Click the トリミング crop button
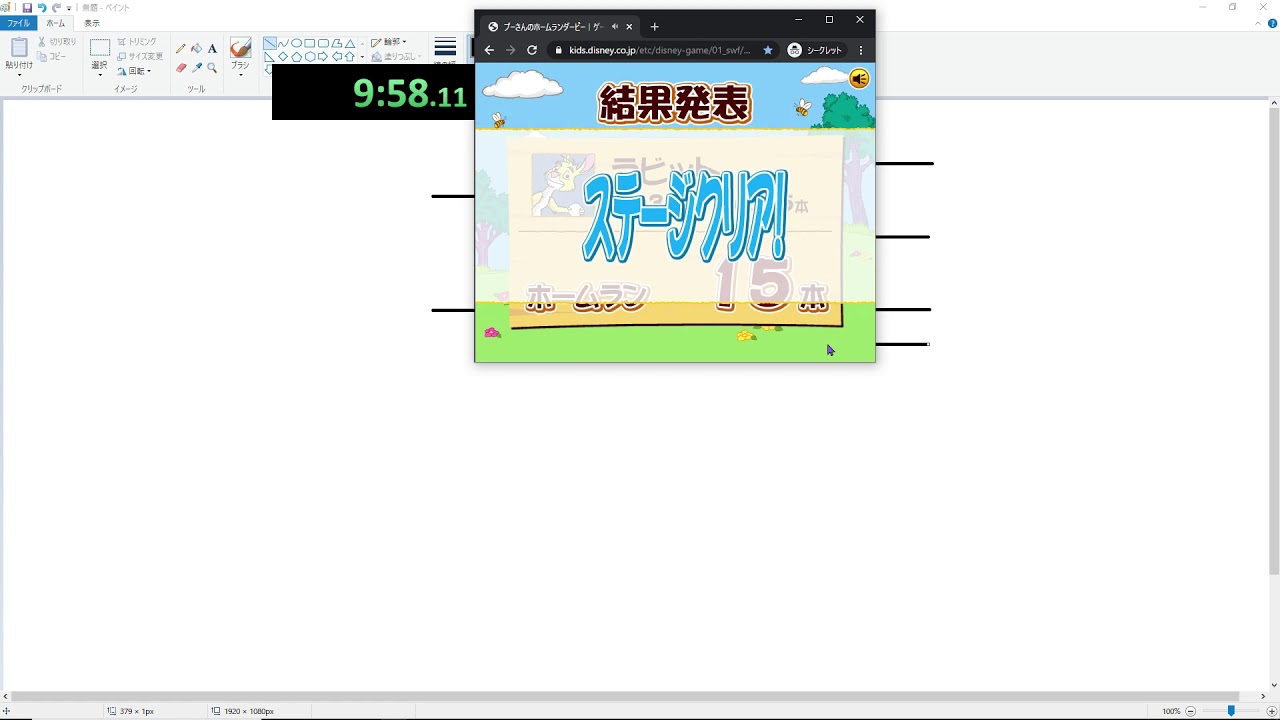 pyautogui.click(x=137, y=42)
